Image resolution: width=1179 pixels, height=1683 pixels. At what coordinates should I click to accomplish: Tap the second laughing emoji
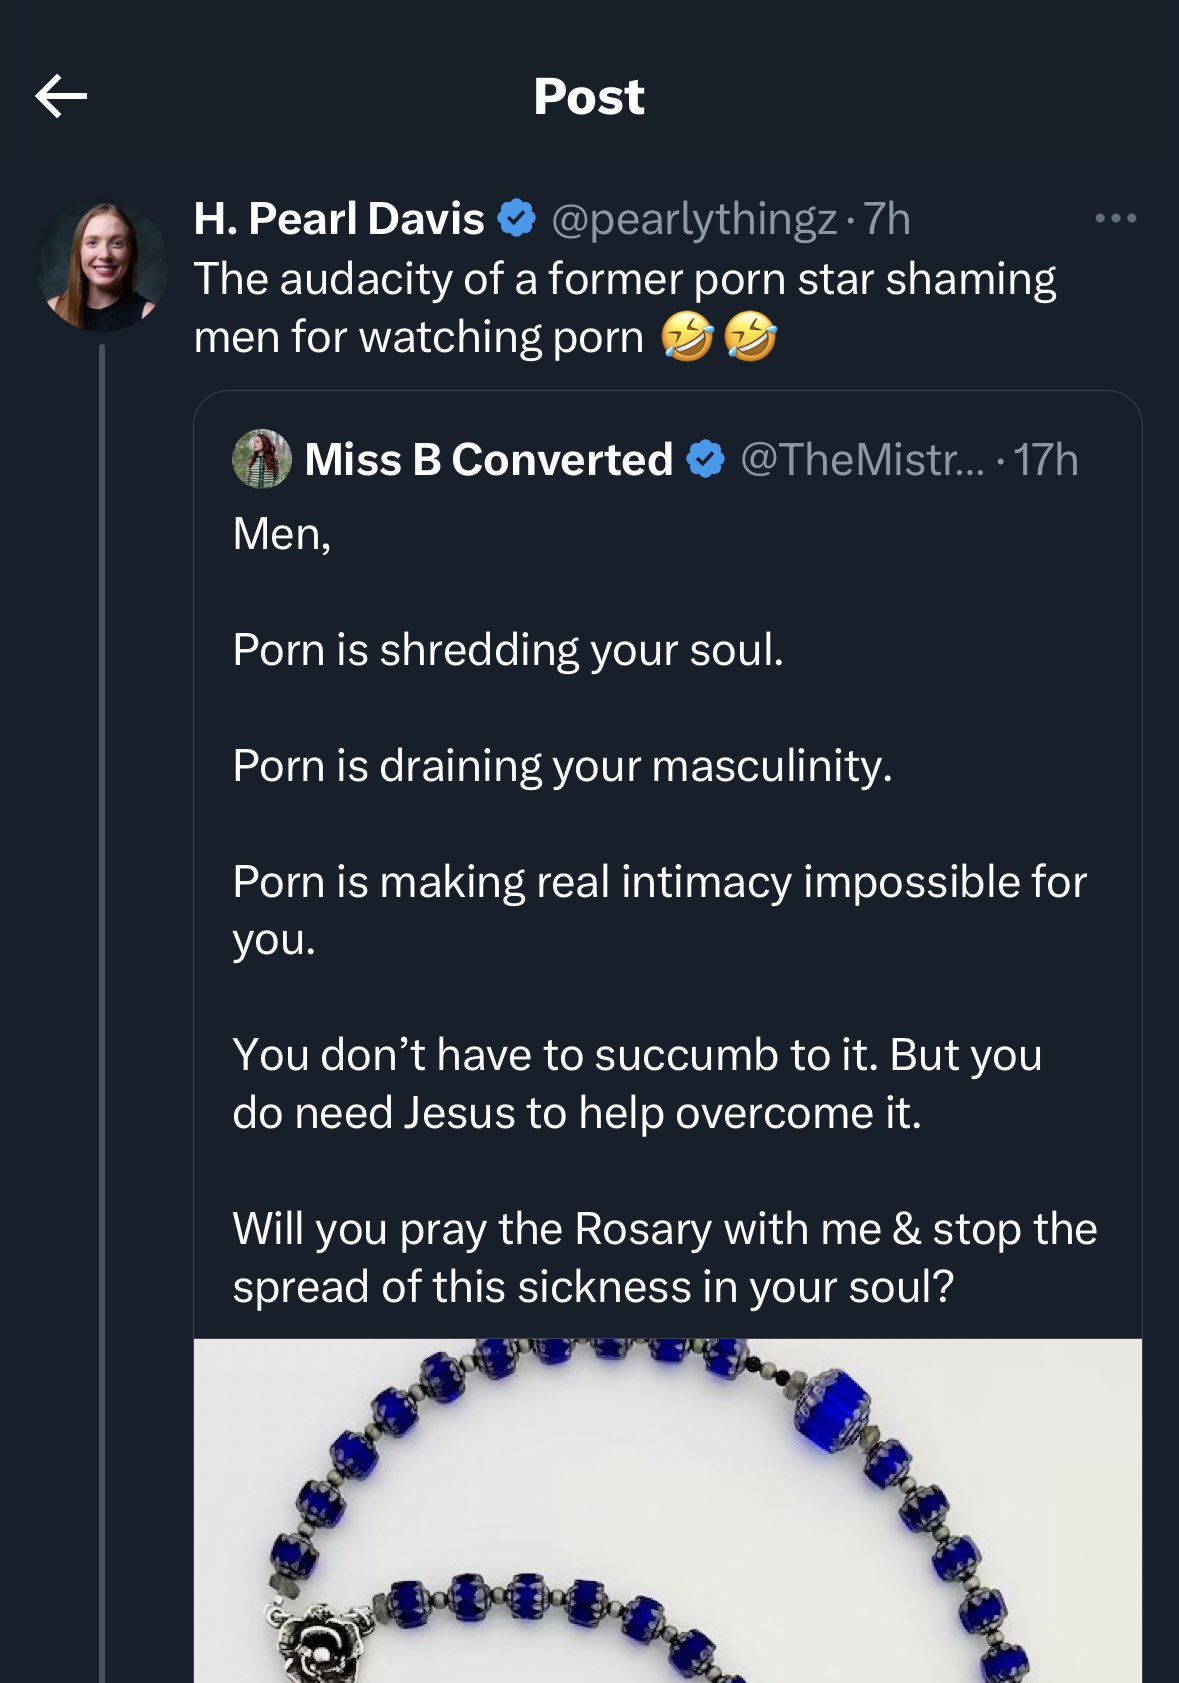click(750, 337)
